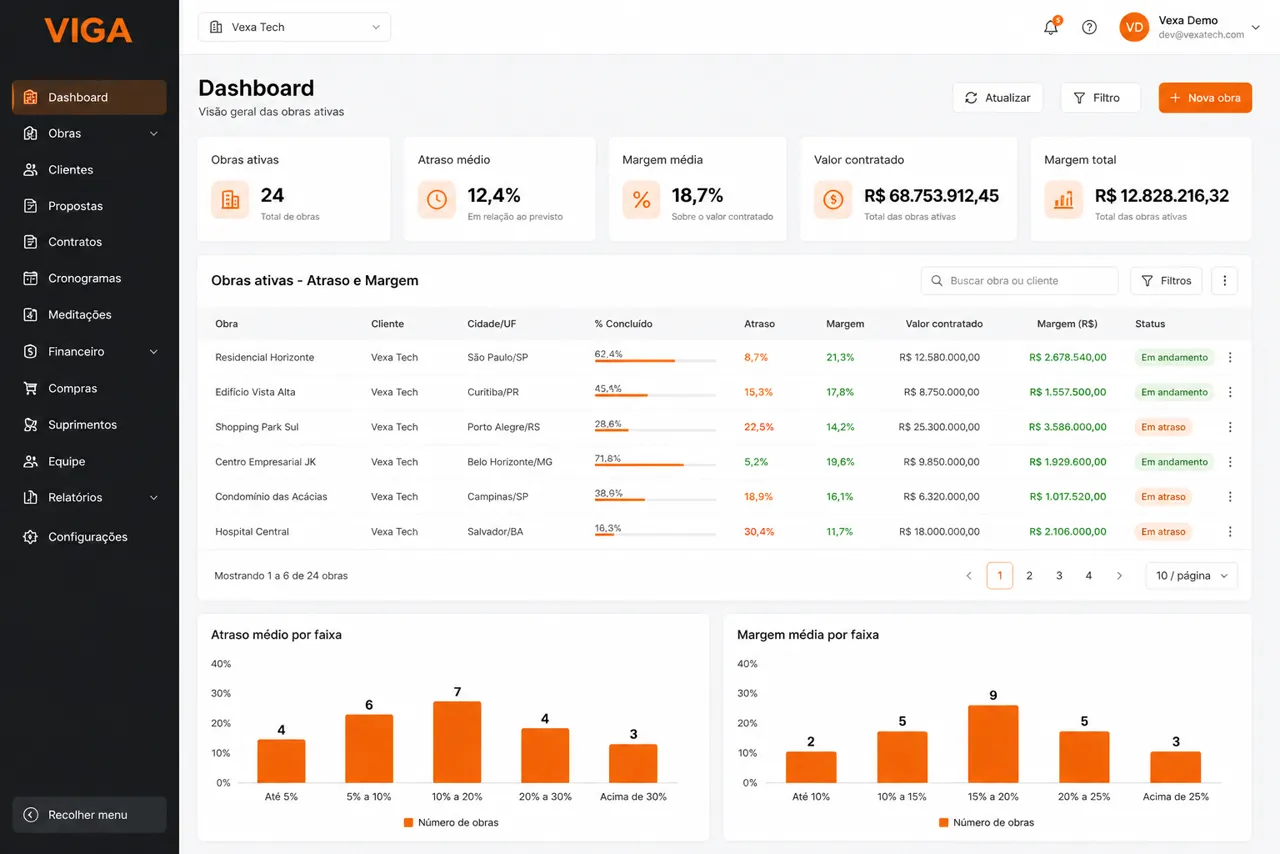Click the 10% a 20% bar in Atraso chart

457,742
